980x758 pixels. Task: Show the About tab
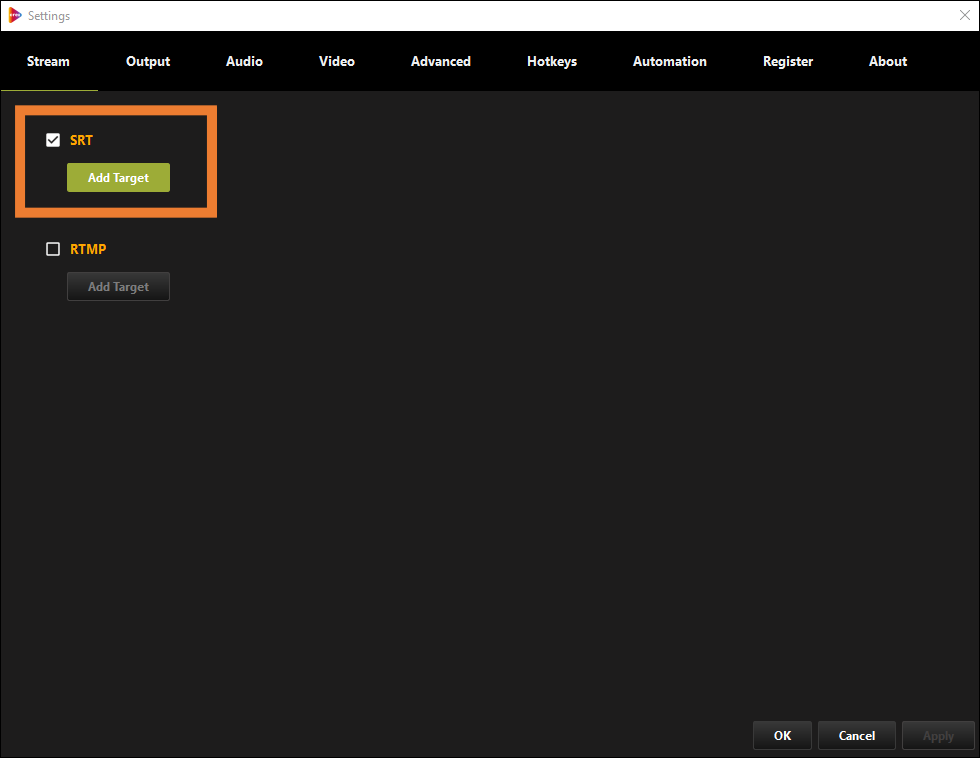click(x=888, y=61)
